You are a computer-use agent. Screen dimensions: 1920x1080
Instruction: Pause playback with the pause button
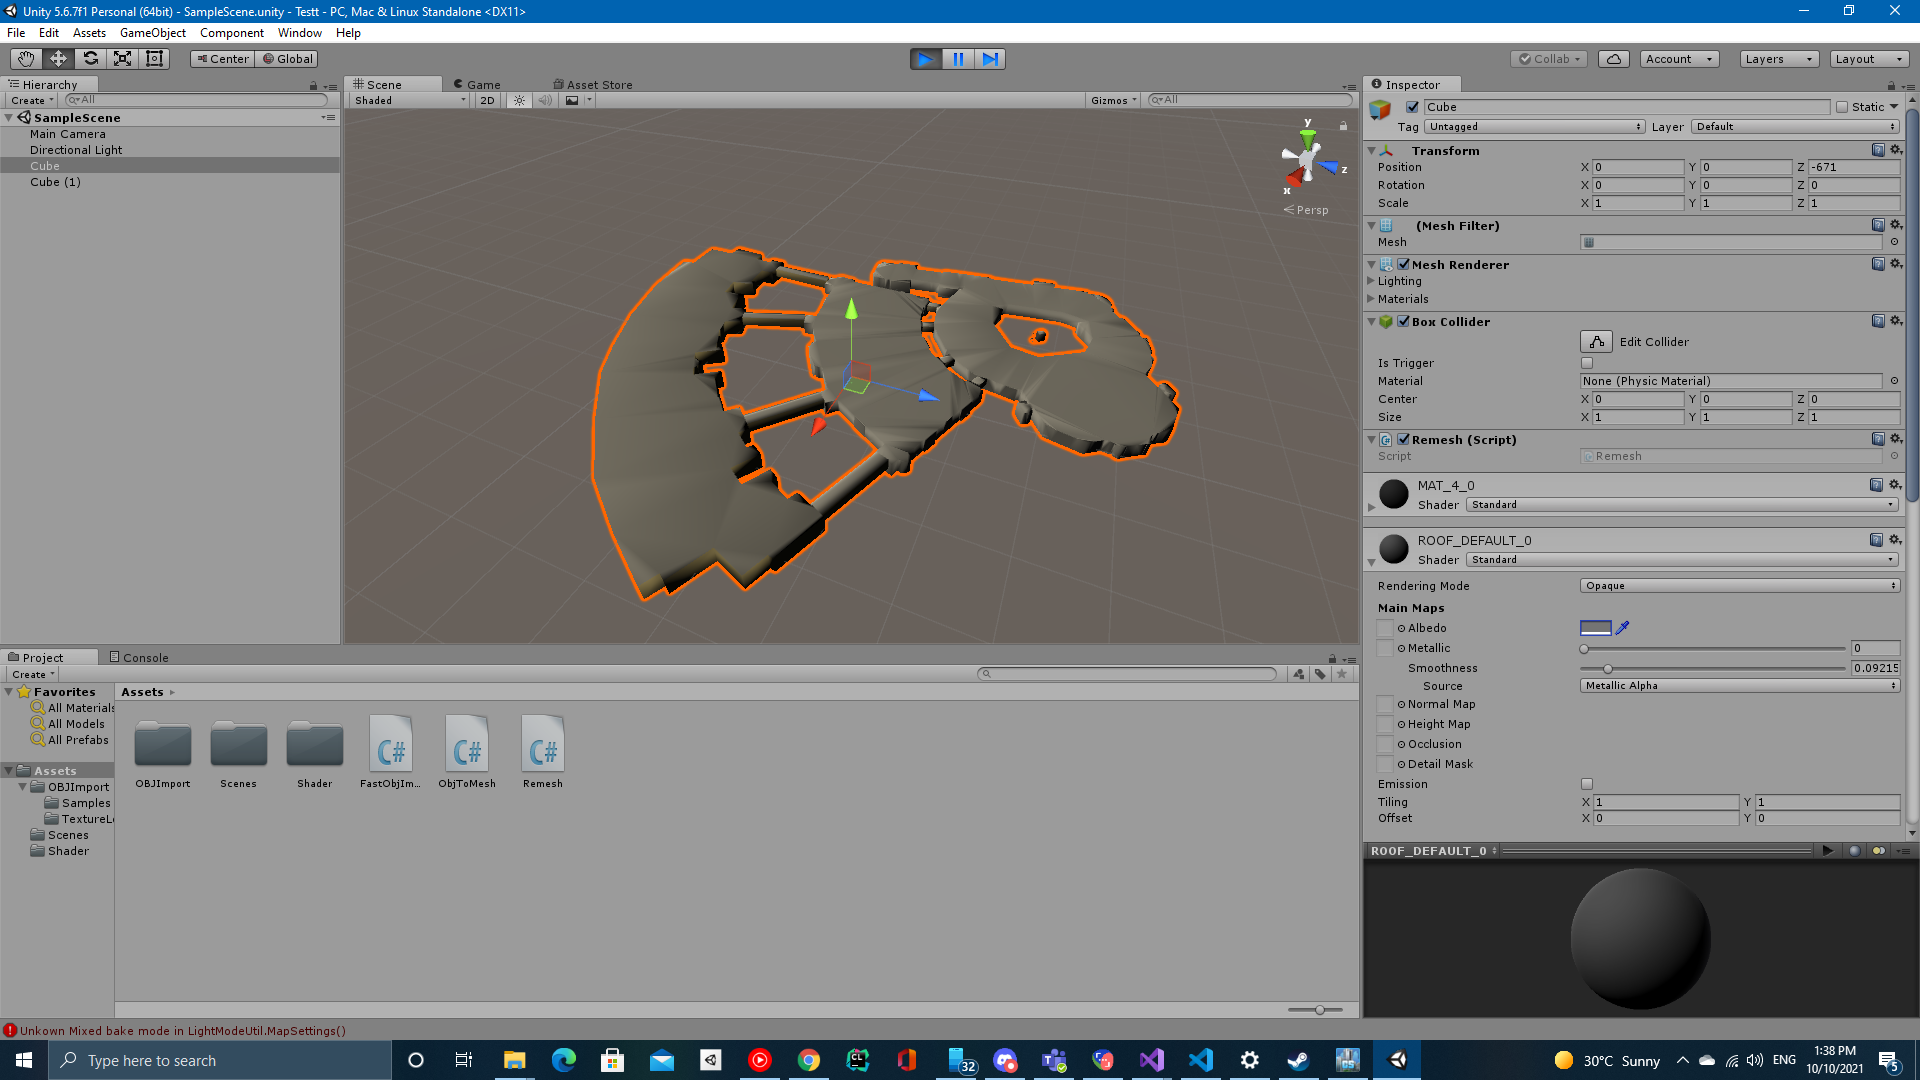(x=957, y=59)
